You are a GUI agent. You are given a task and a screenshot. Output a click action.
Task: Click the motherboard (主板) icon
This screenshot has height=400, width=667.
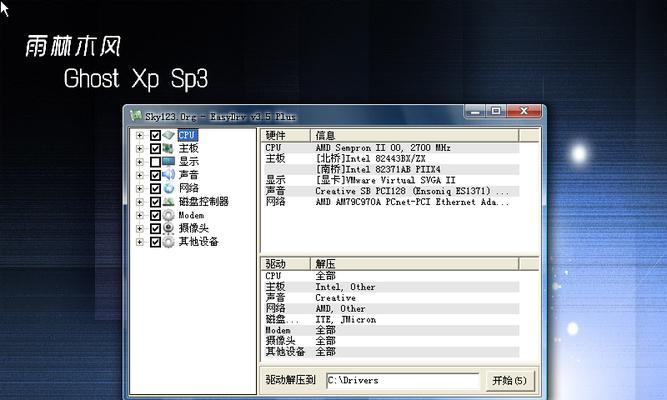point(168,149)
